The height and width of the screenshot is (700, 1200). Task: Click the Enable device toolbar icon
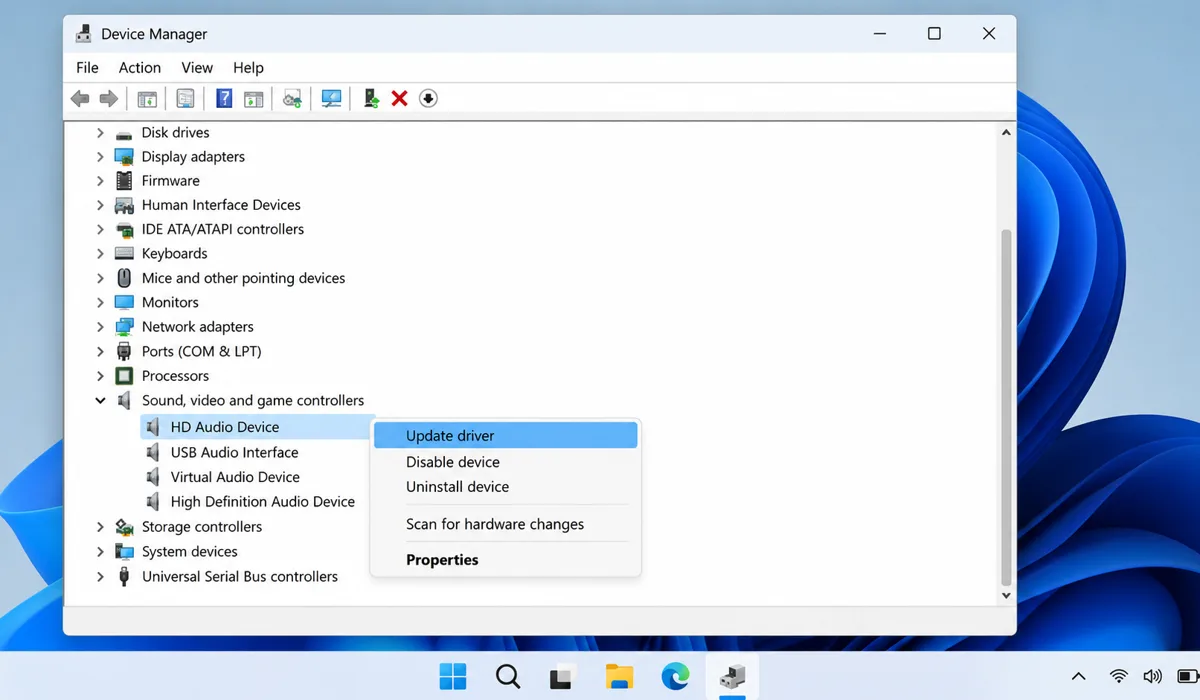[x=371, y=98]
